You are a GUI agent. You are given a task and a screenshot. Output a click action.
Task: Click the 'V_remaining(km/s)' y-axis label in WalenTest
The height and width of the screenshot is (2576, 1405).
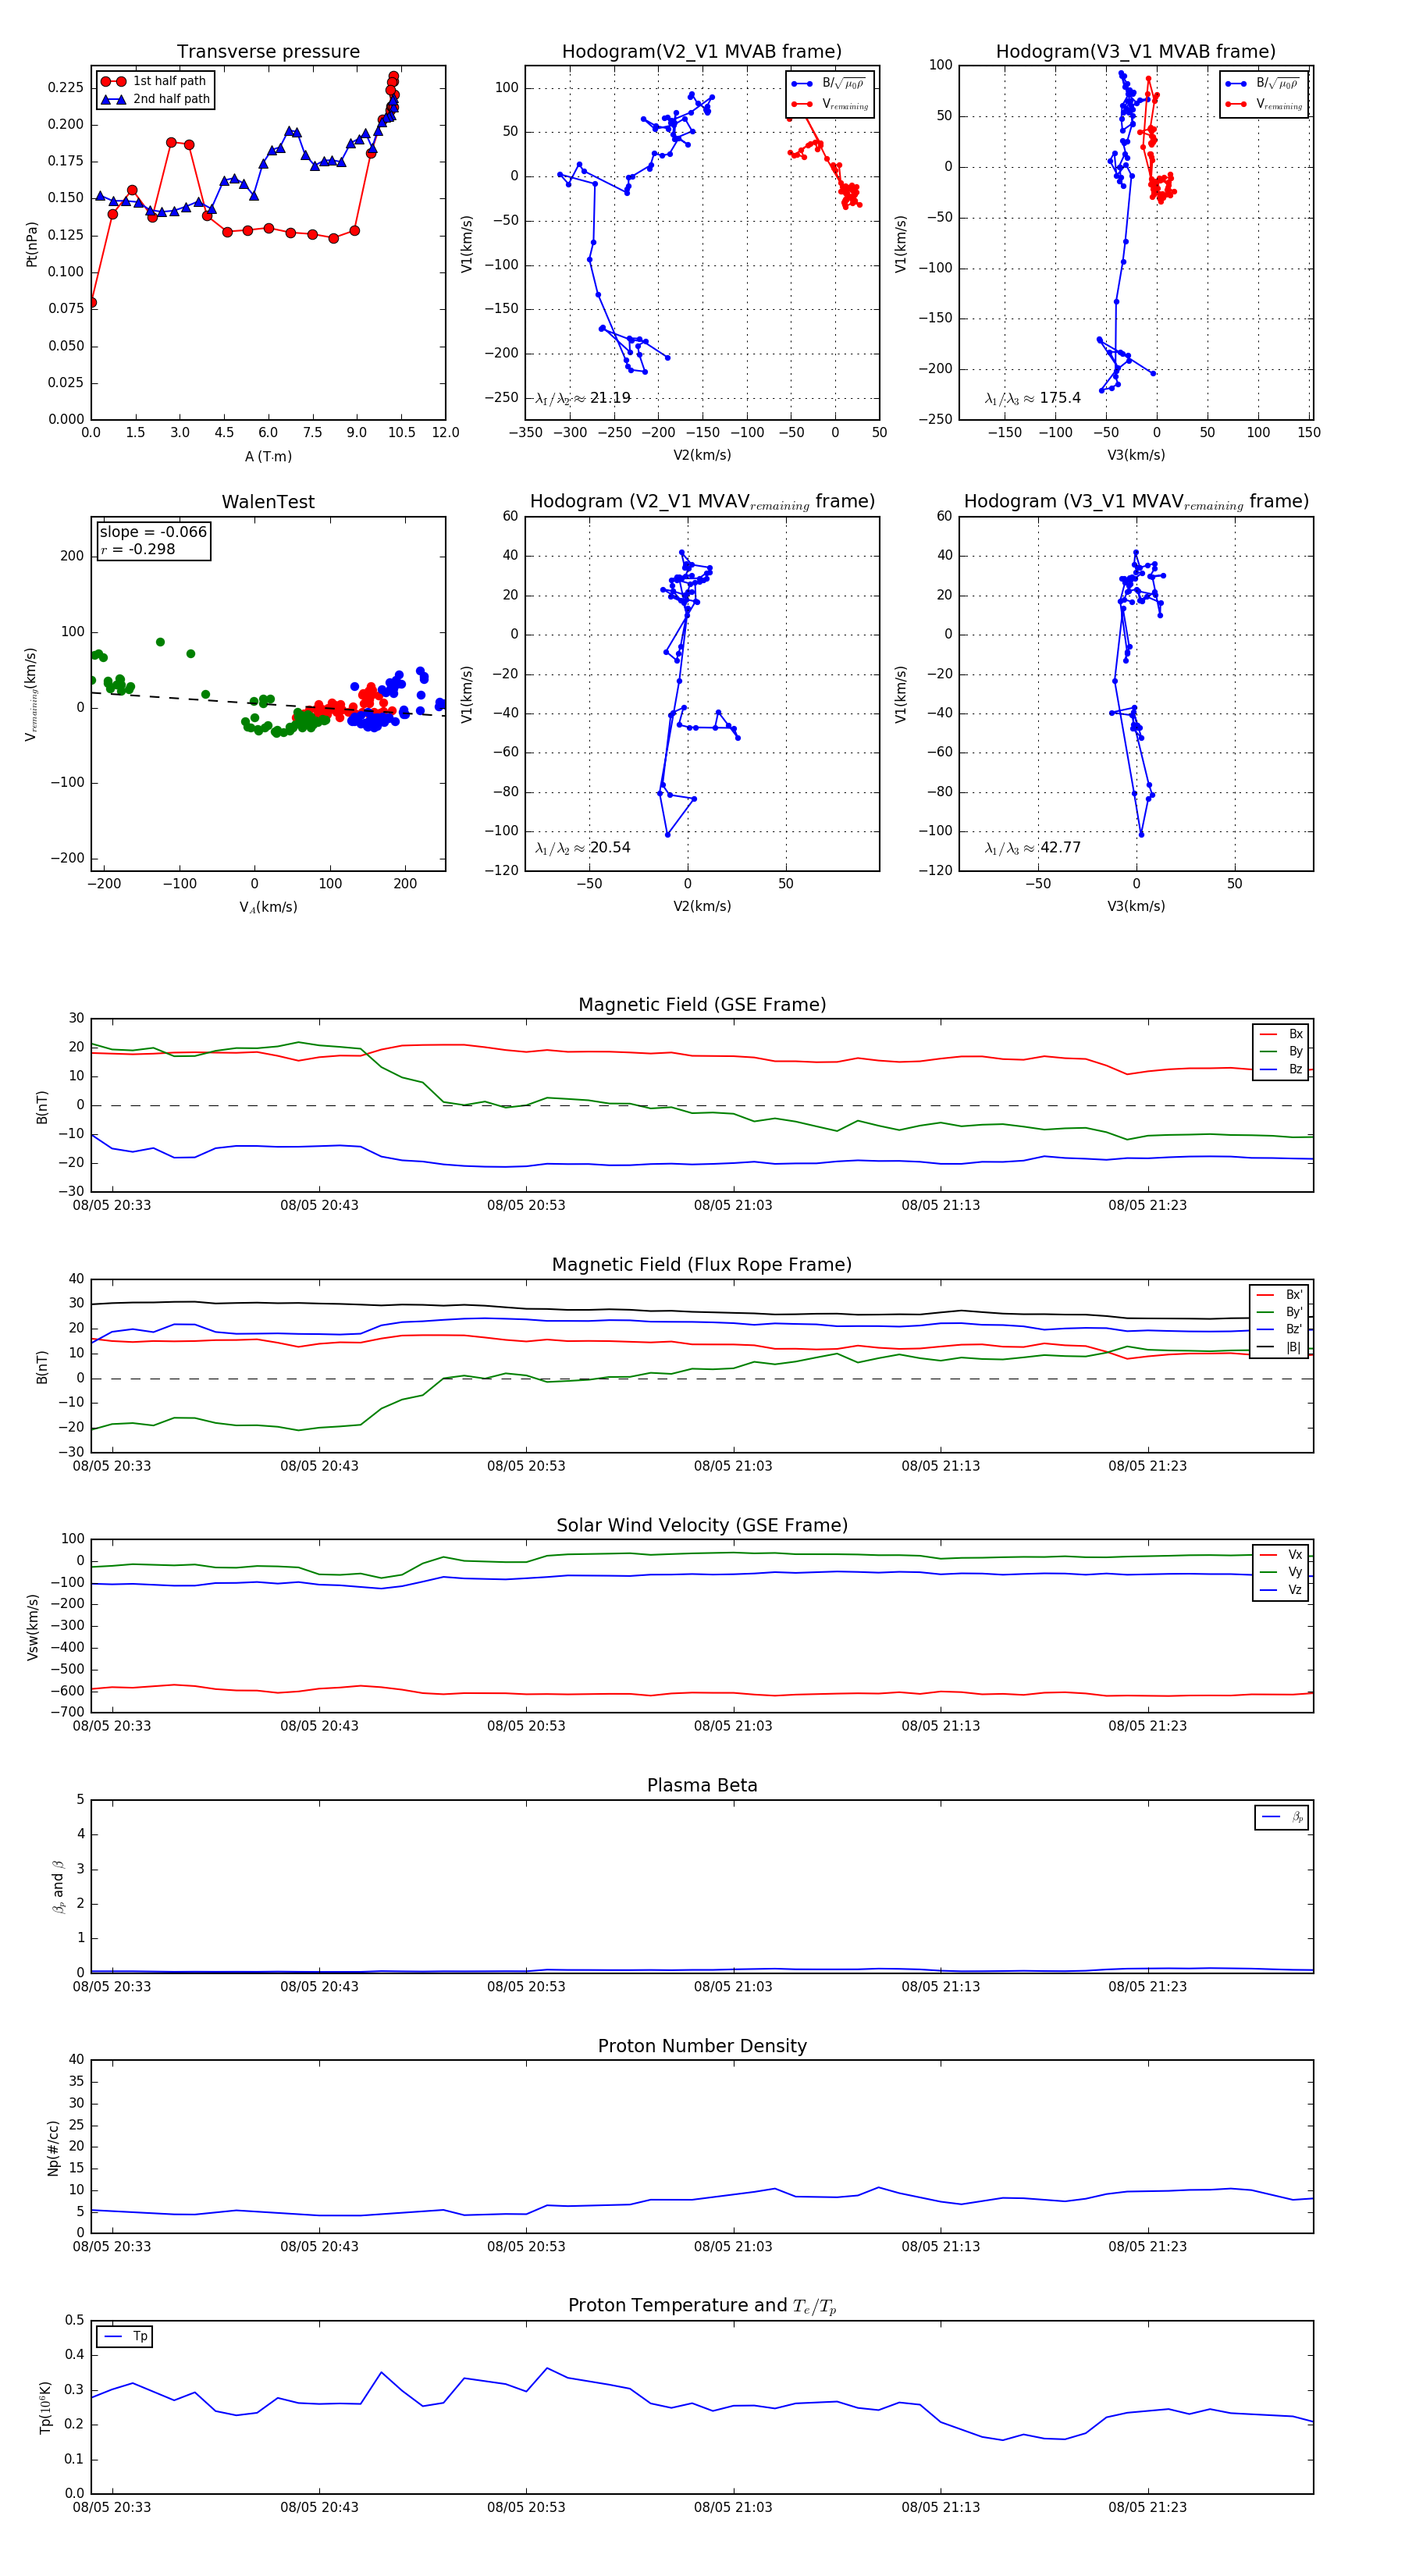click(31, 694)
